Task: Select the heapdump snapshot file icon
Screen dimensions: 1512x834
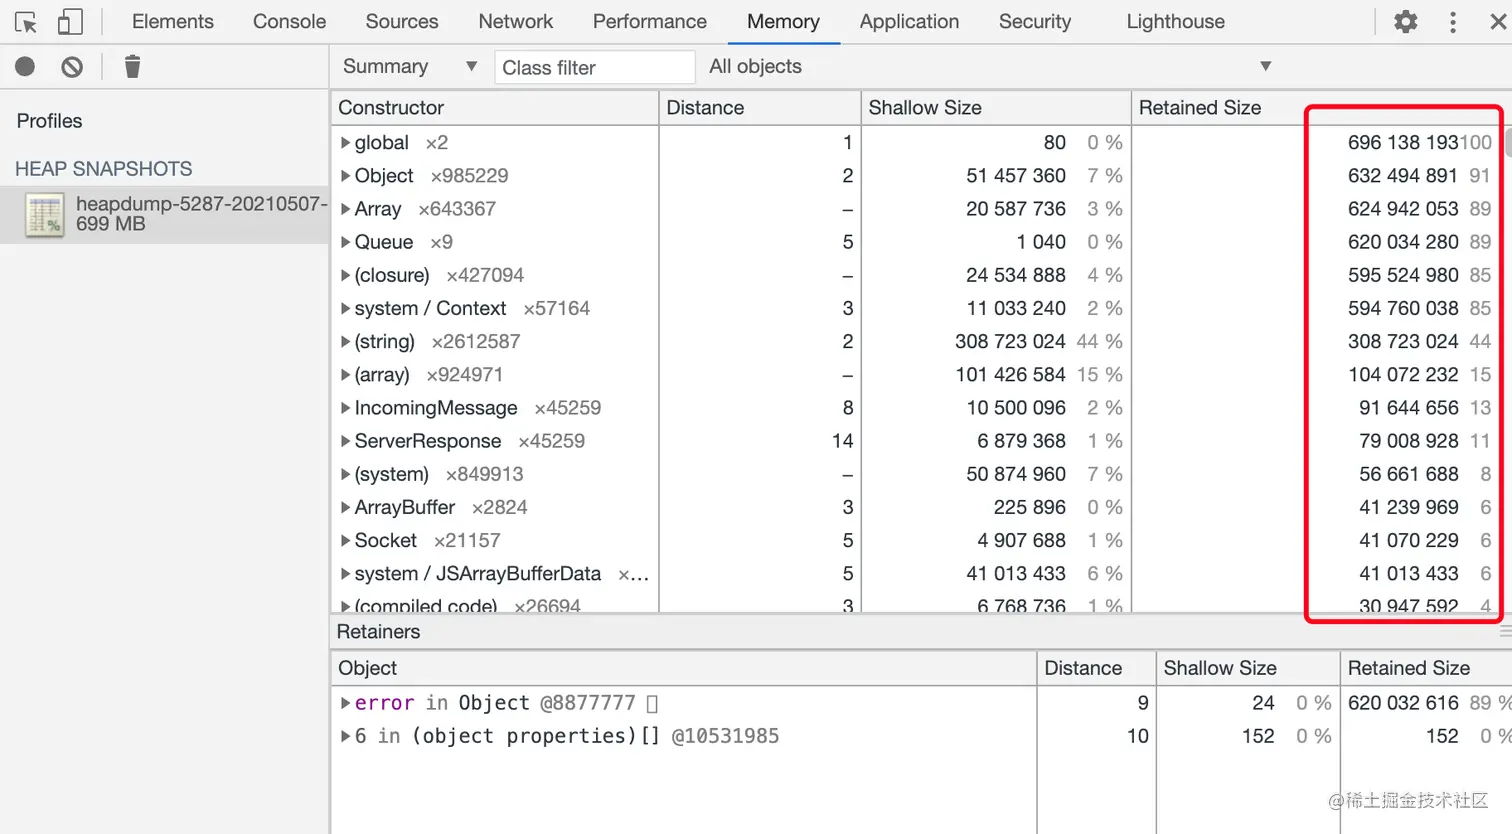Action: 45,215
